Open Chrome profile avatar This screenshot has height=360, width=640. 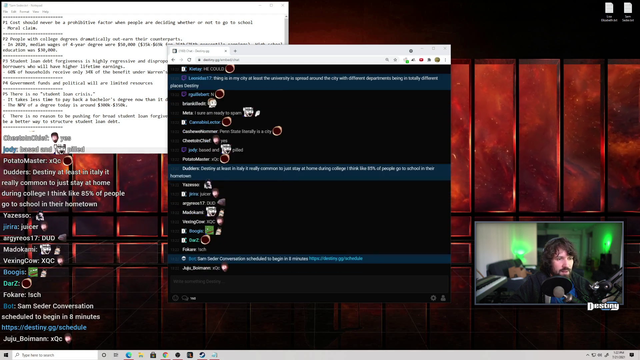437,60
